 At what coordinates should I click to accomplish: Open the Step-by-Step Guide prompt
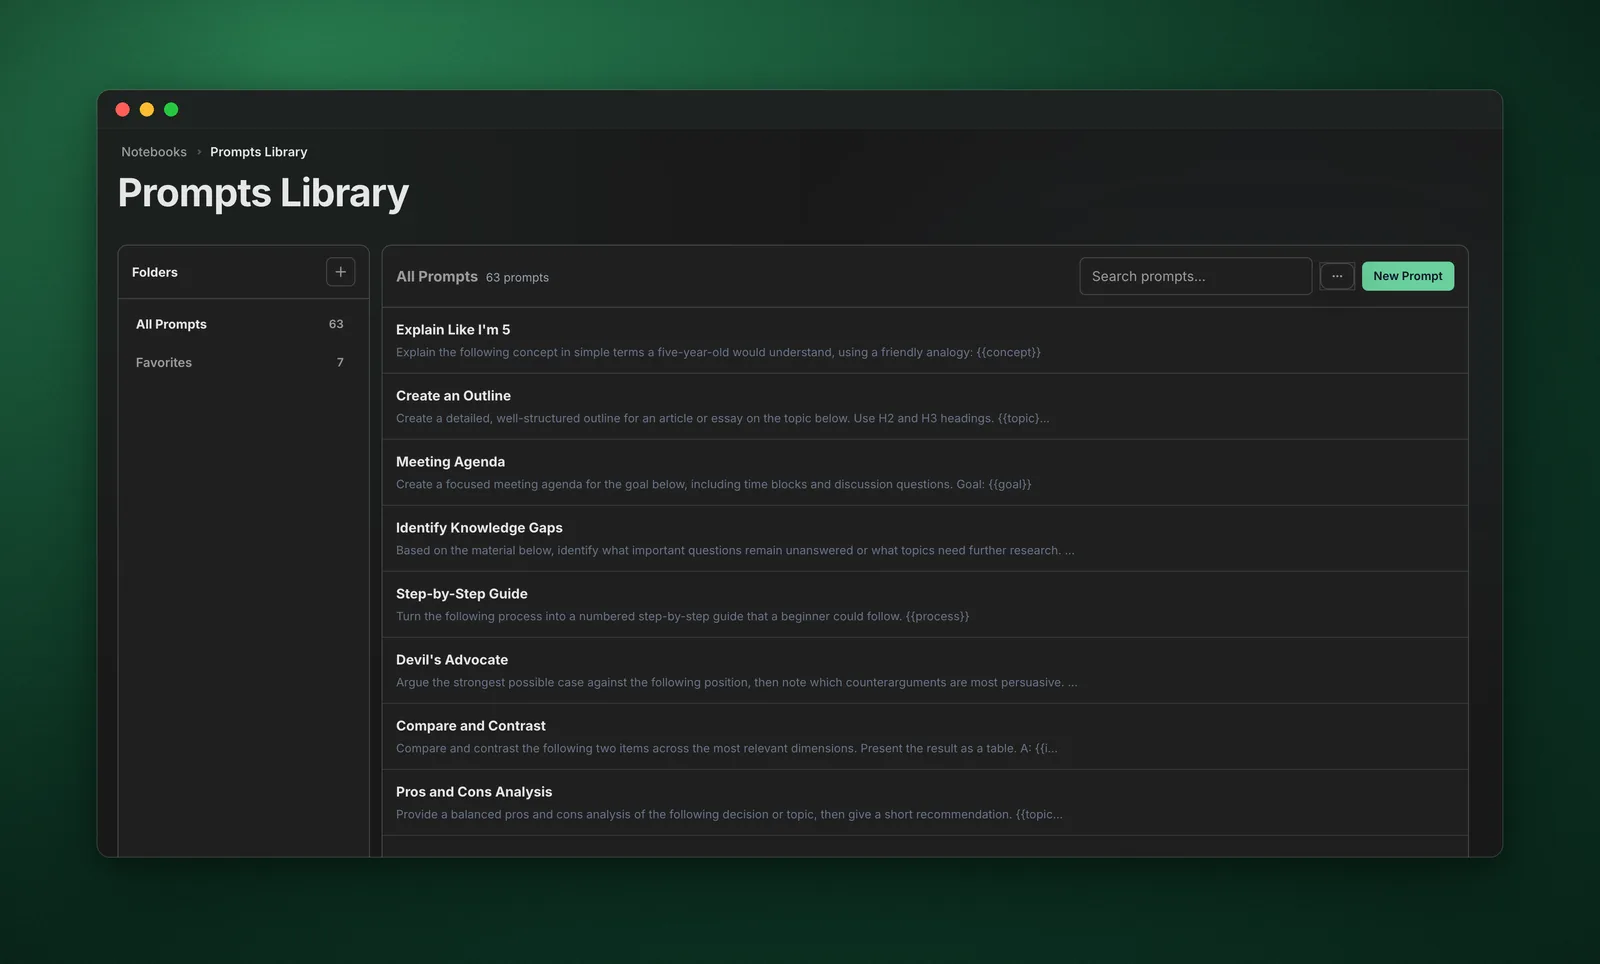coord(925,604)
